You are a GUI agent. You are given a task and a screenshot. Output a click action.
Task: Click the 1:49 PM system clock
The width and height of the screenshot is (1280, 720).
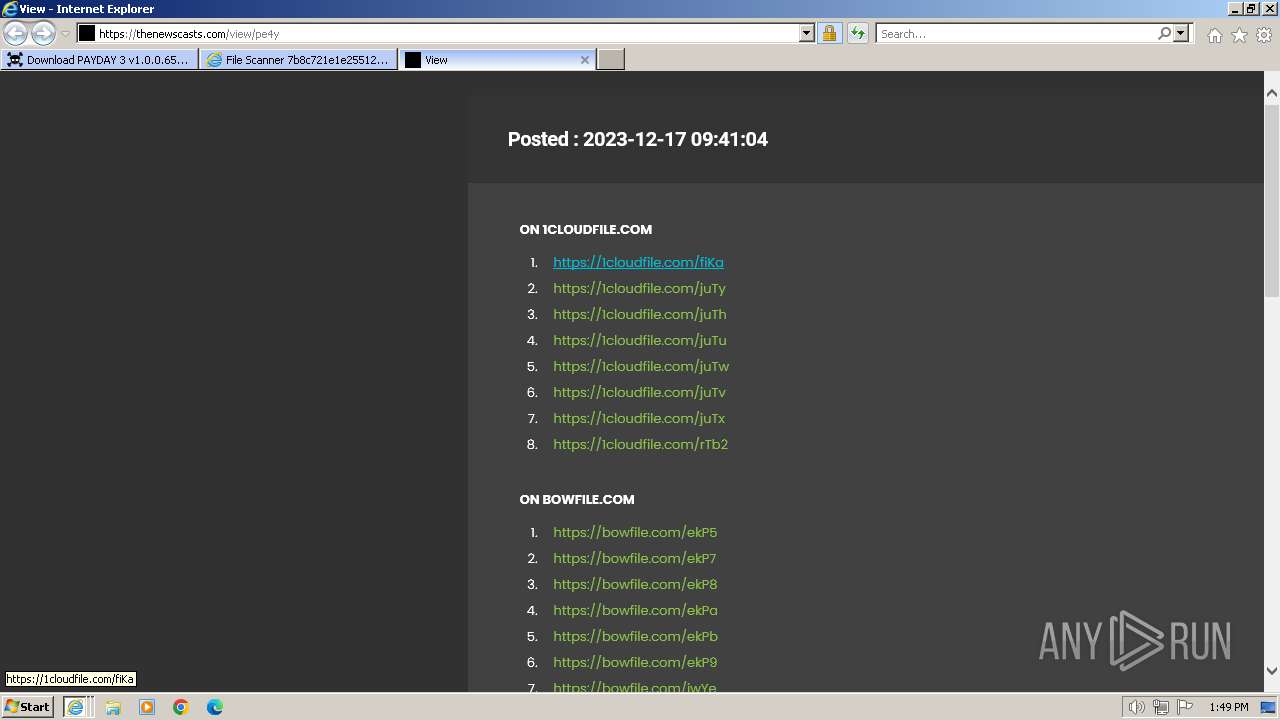click(1228, 707)
